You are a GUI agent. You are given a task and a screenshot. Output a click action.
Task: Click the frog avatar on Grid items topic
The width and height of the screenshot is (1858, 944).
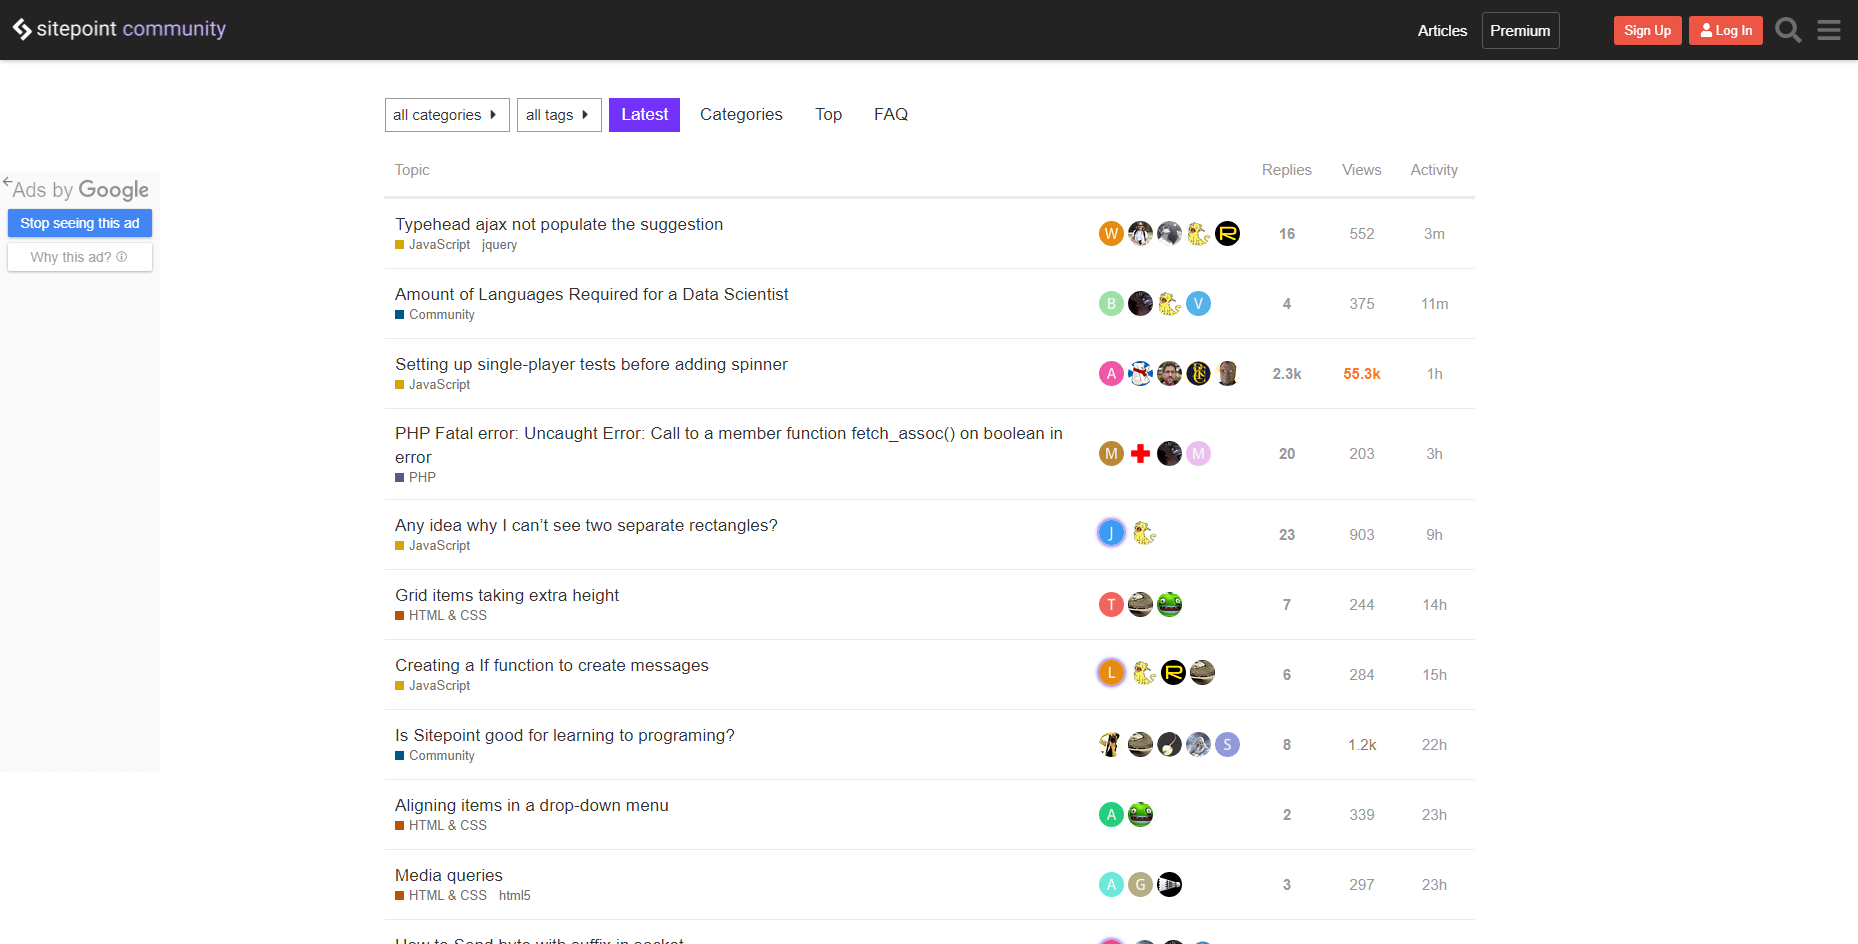[x=1169, y=604]
